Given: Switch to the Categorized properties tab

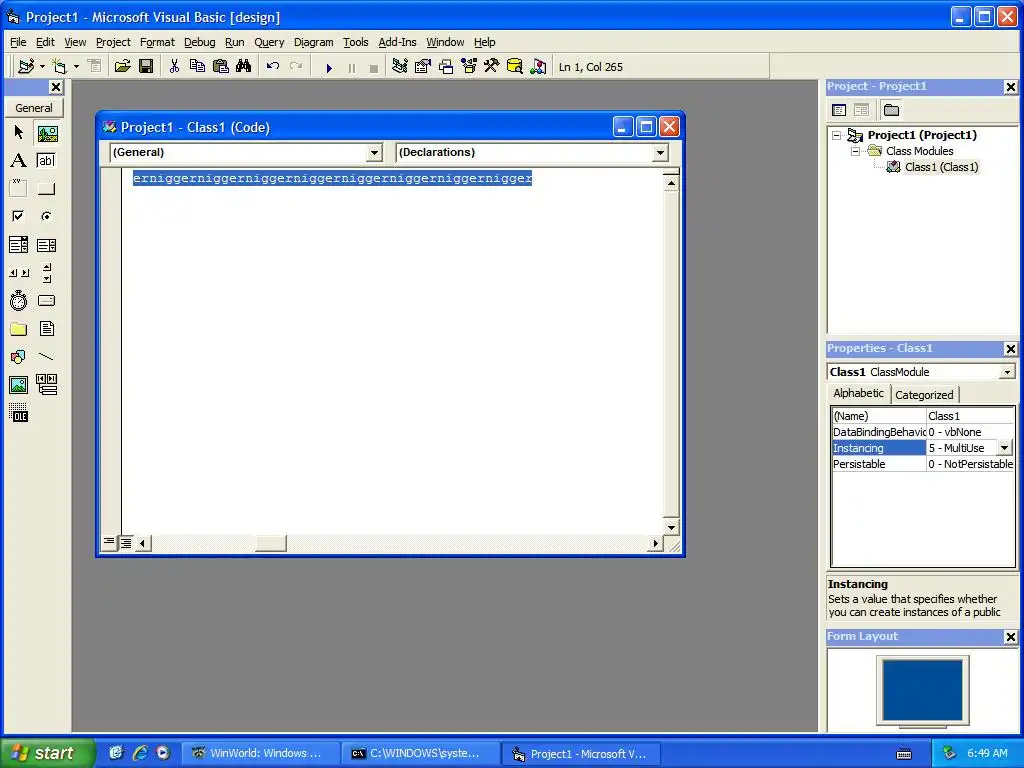Looking at the screenshot, I should click(924, 394).
